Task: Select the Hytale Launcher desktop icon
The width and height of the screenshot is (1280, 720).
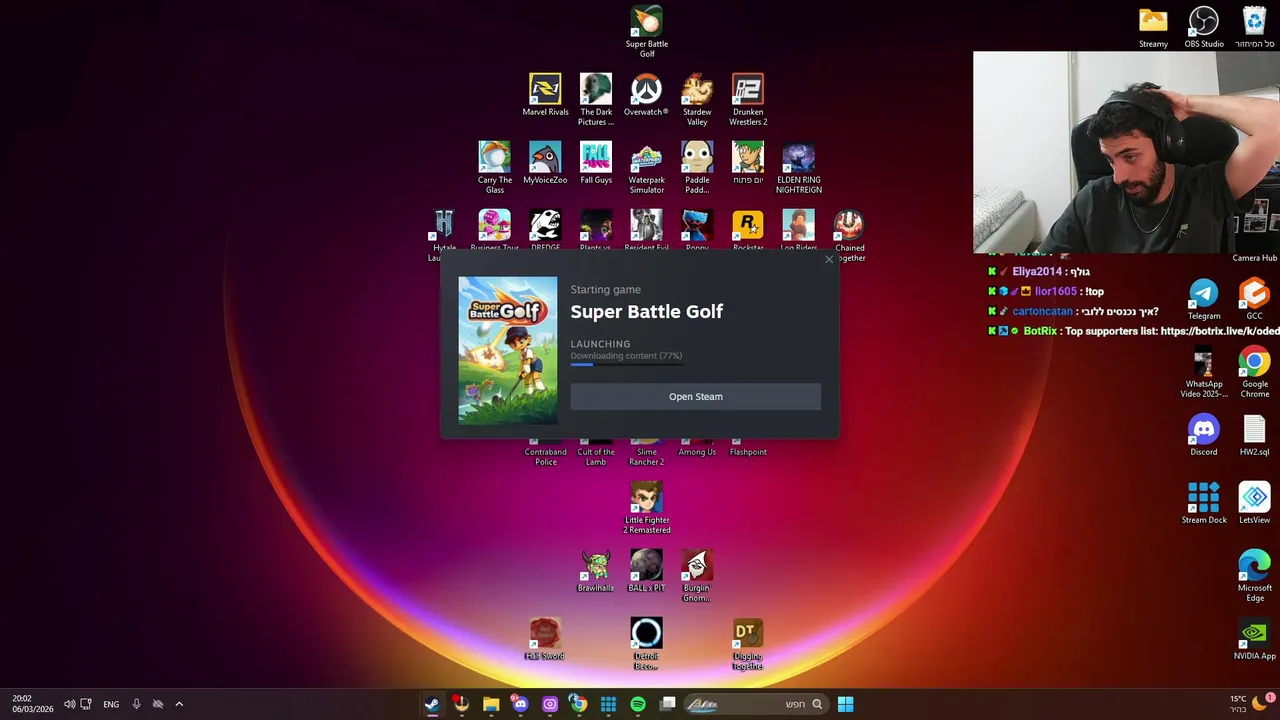Action: (x=444, y=235)
